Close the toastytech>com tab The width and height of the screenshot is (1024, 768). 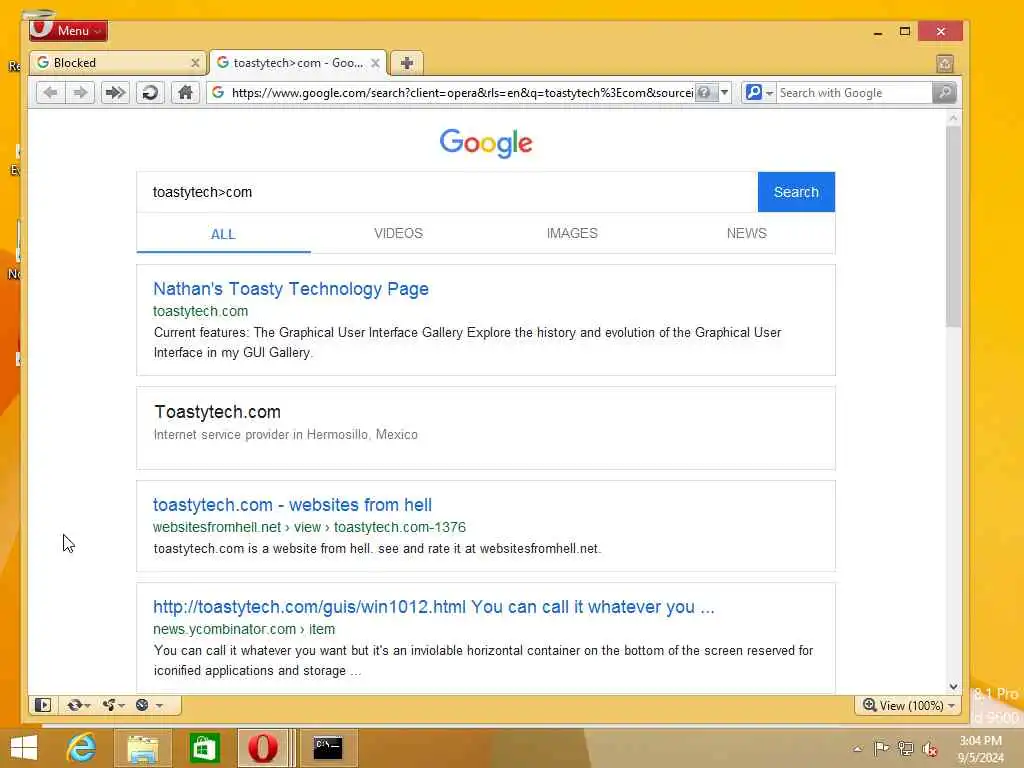(375, 63)
